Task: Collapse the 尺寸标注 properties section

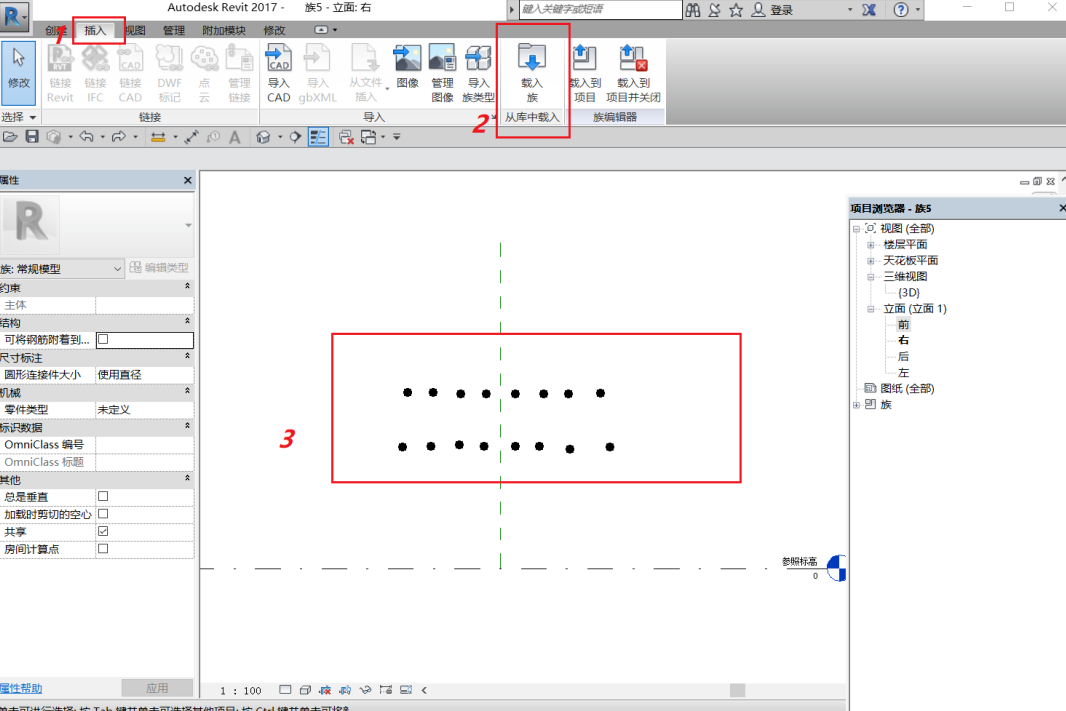Action: (x=187, y=356)
